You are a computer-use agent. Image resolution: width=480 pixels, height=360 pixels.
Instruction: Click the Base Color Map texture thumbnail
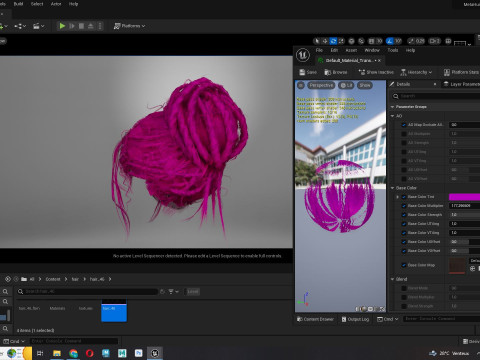click(x=457, y=265)
